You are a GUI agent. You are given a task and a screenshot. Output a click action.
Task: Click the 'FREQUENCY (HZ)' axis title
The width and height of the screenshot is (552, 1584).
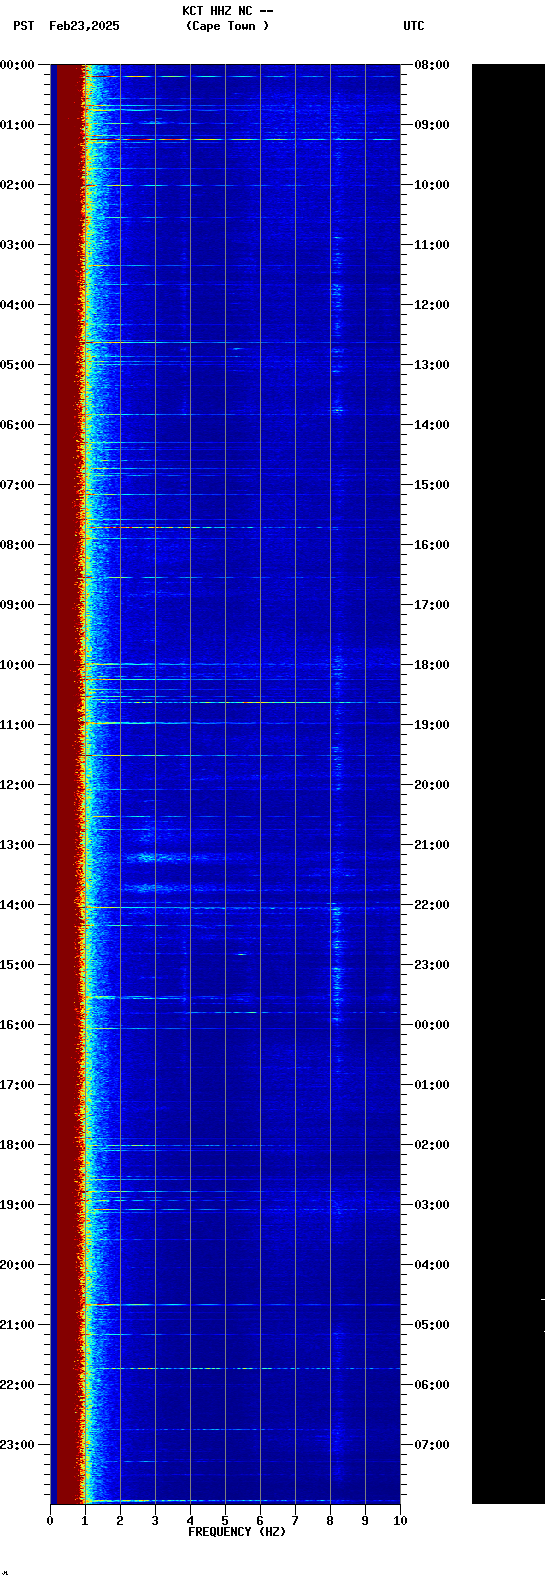click(x=237, y=1532)
